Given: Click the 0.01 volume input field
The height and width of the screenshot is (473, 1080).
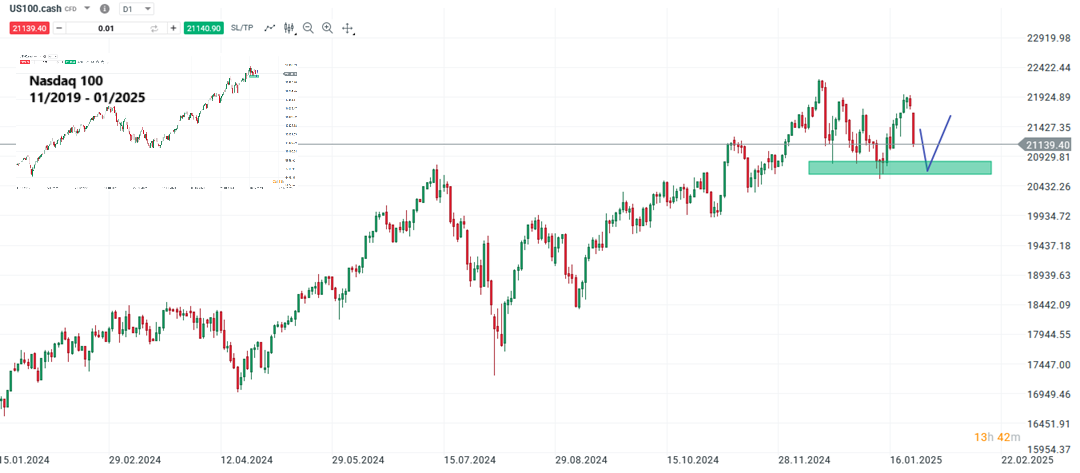Looking at the screenshot, I should pos(106,28).
